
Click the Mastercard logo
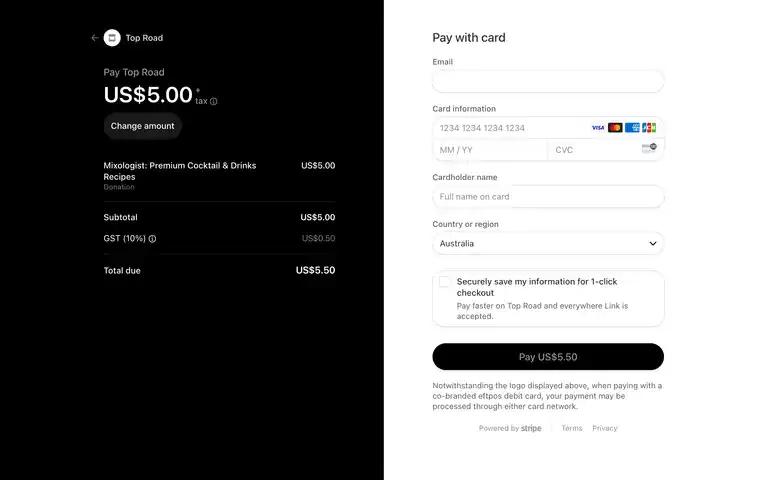[x=615, y=128]
